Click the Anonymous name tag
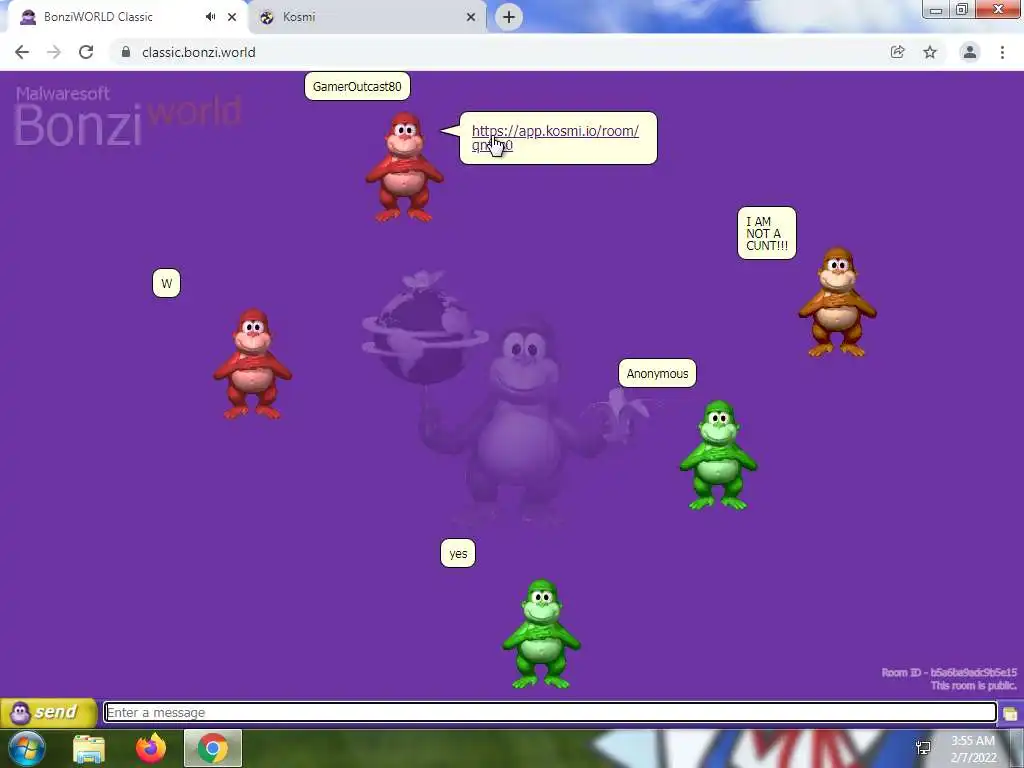This screenshot has width=1024, height=768. pos(658,374)
